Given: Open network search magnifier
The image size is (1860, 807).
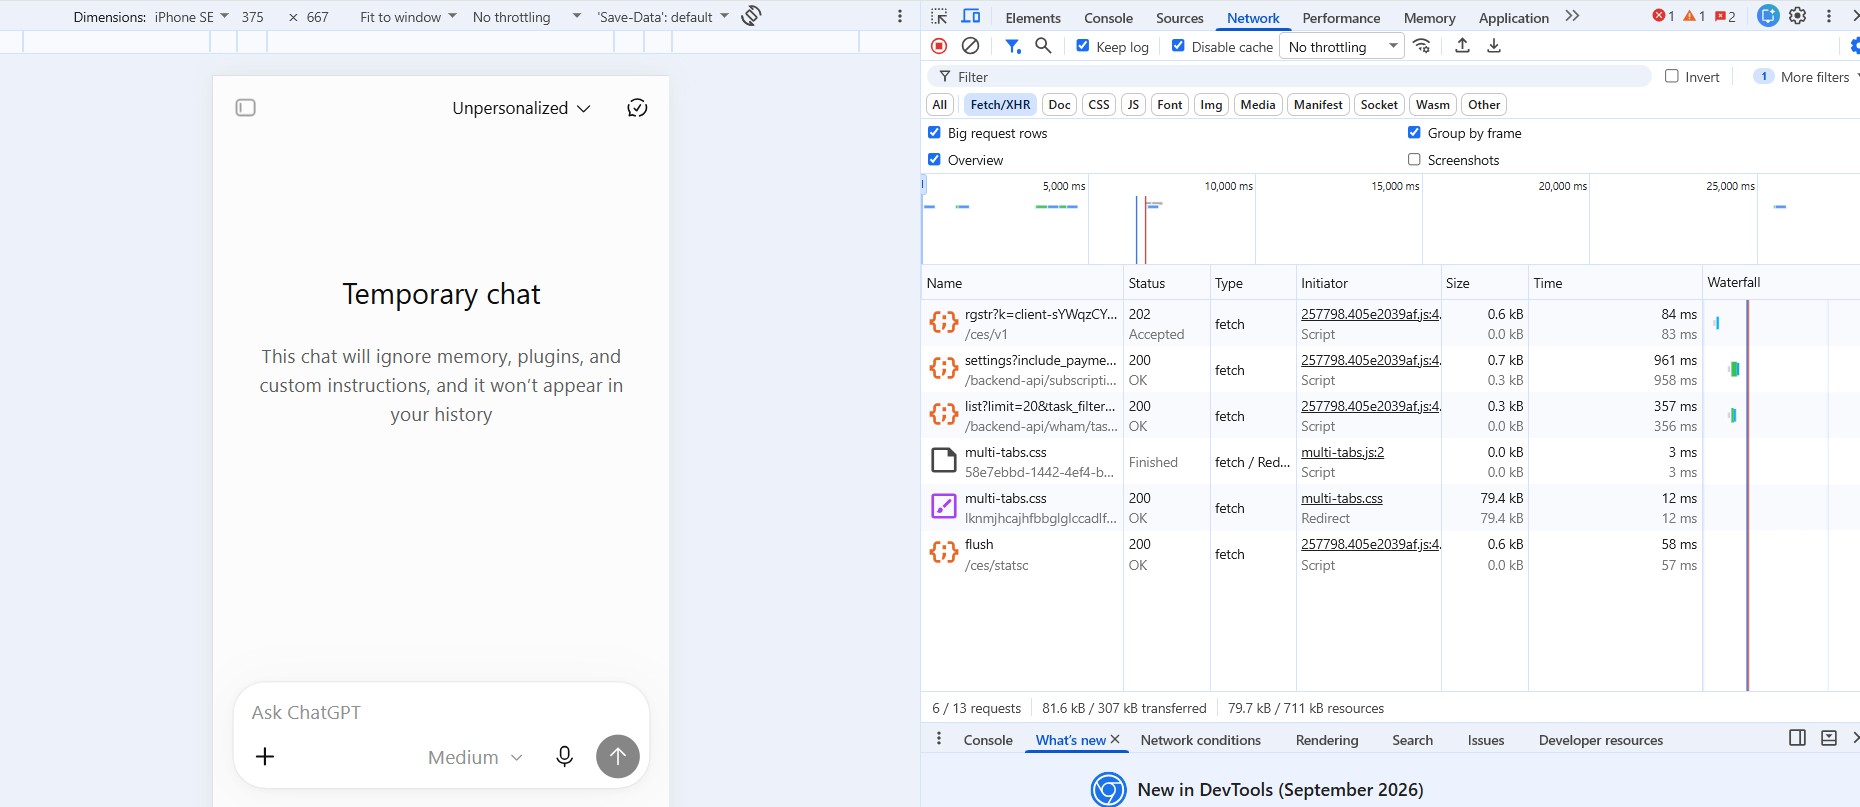Looking at the screenshot, I should coord(1043,46).
